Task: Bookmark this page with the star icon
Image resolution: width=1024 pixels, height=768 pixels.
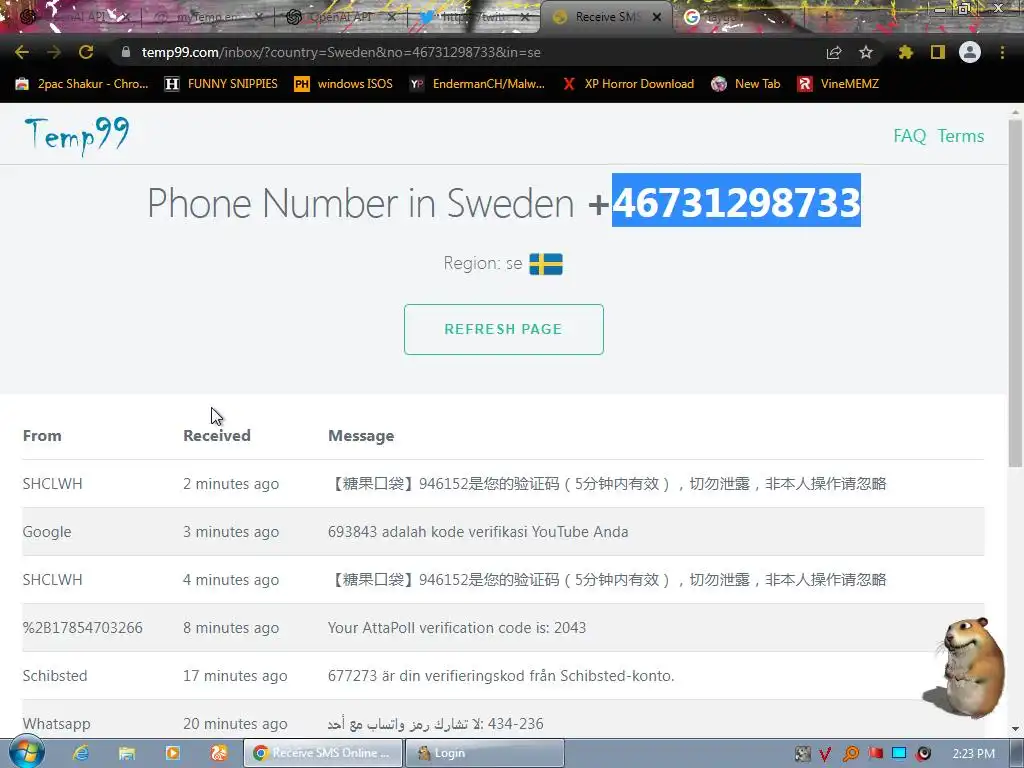Action: click(x=866, y=52)
